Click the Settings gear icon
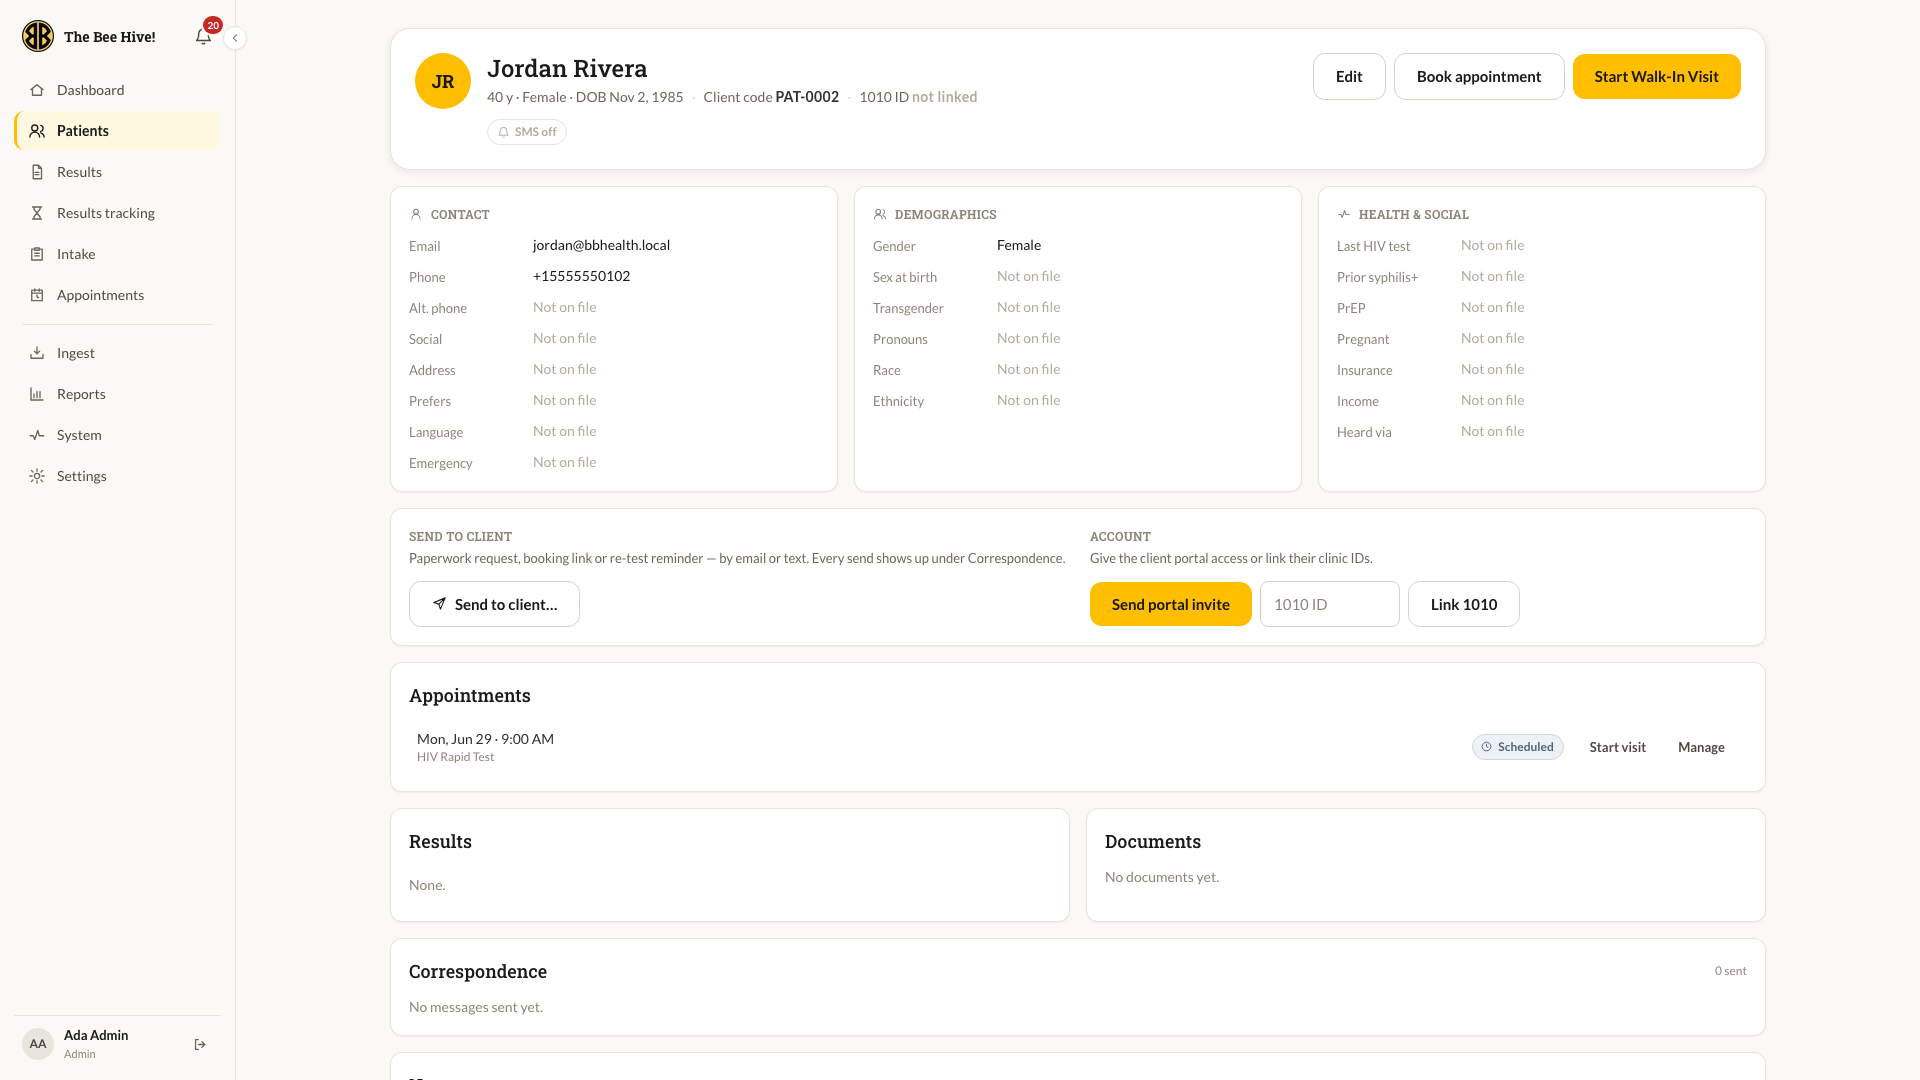Image resolution: width=1920 pixels, height=1080 pixels. [x=37, y=476]
